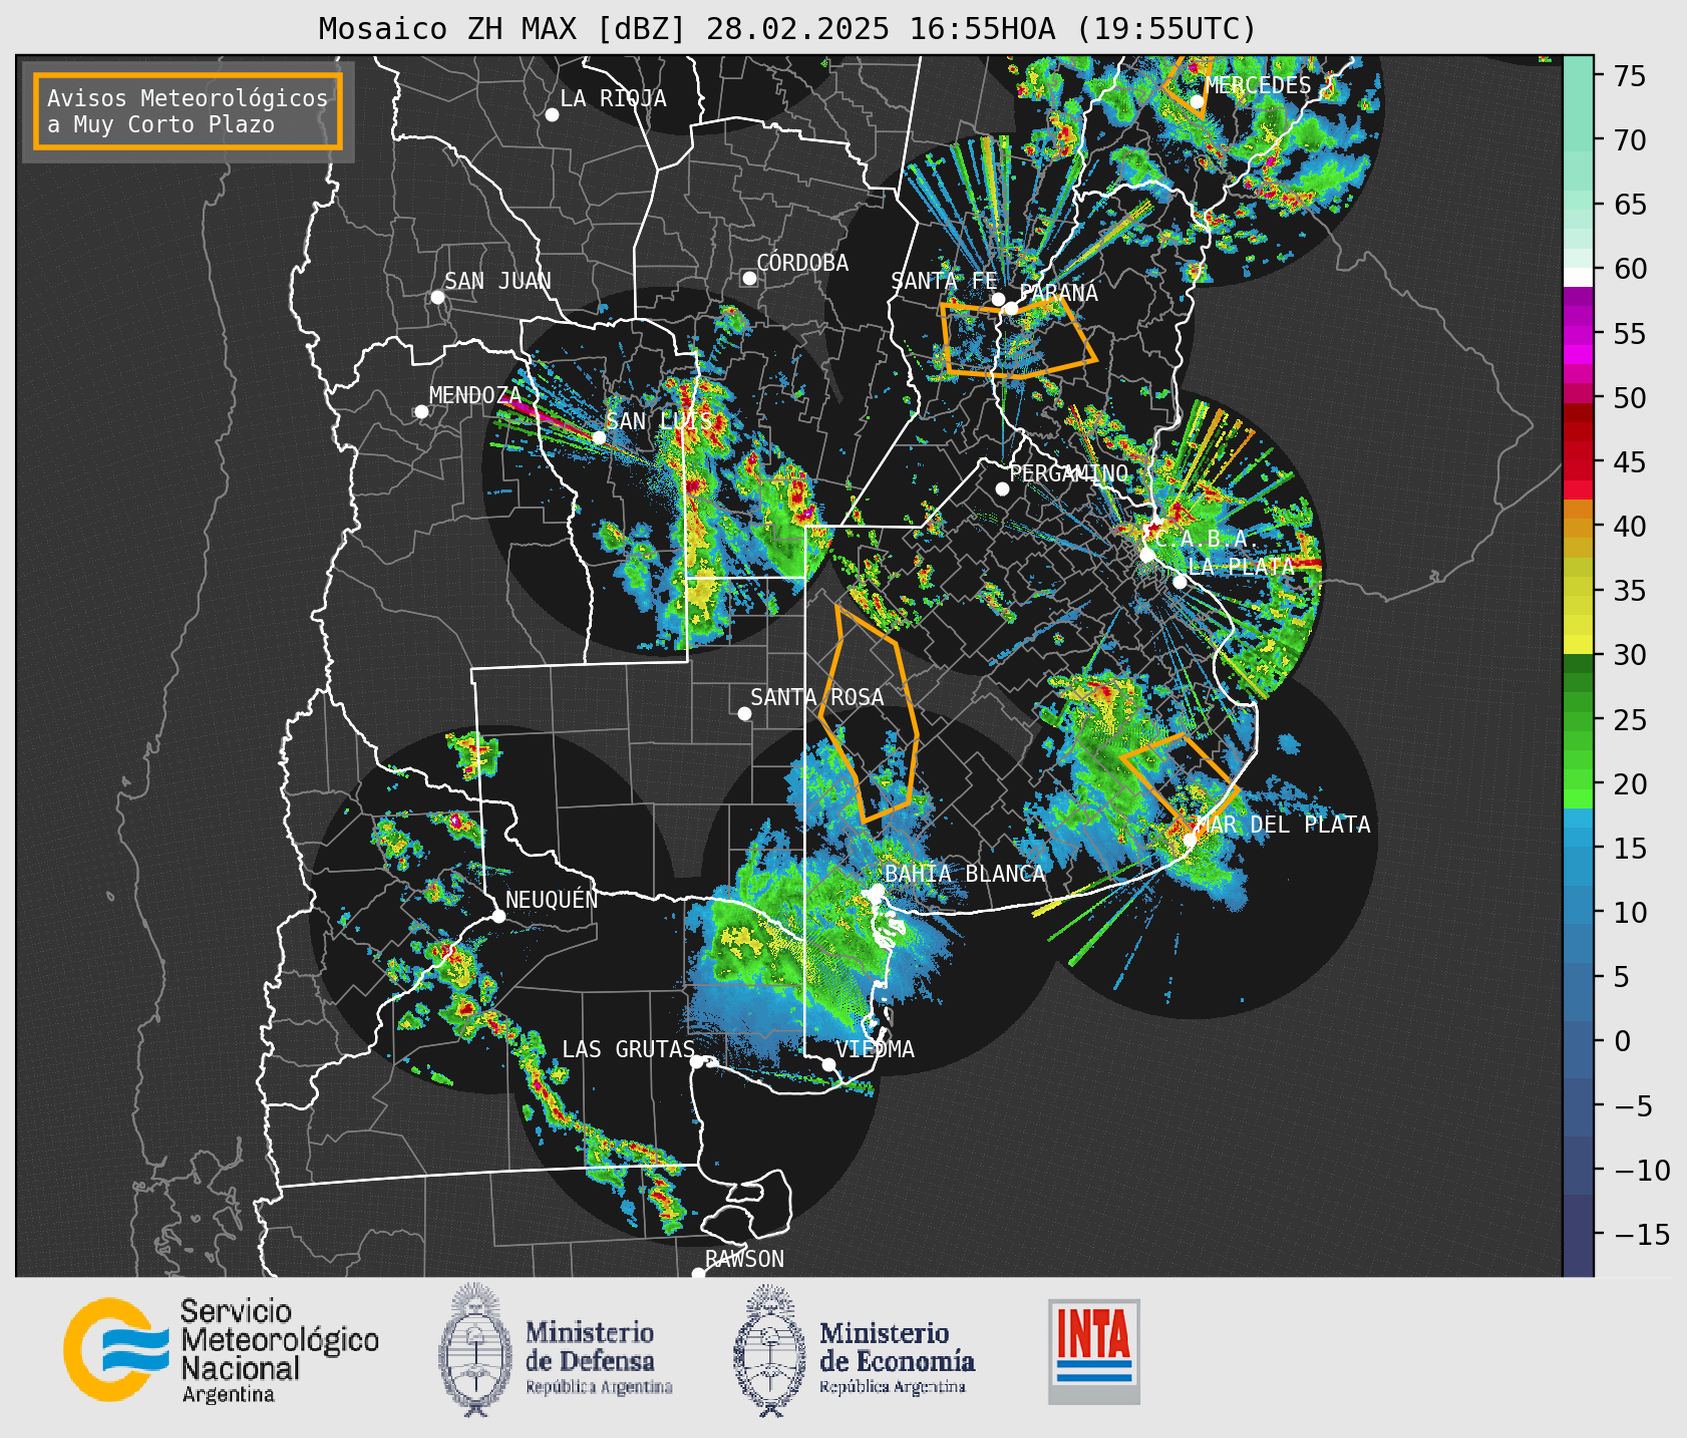
Task: Click the −15 dBZ dark blue band
Action: [1578, 1233]
